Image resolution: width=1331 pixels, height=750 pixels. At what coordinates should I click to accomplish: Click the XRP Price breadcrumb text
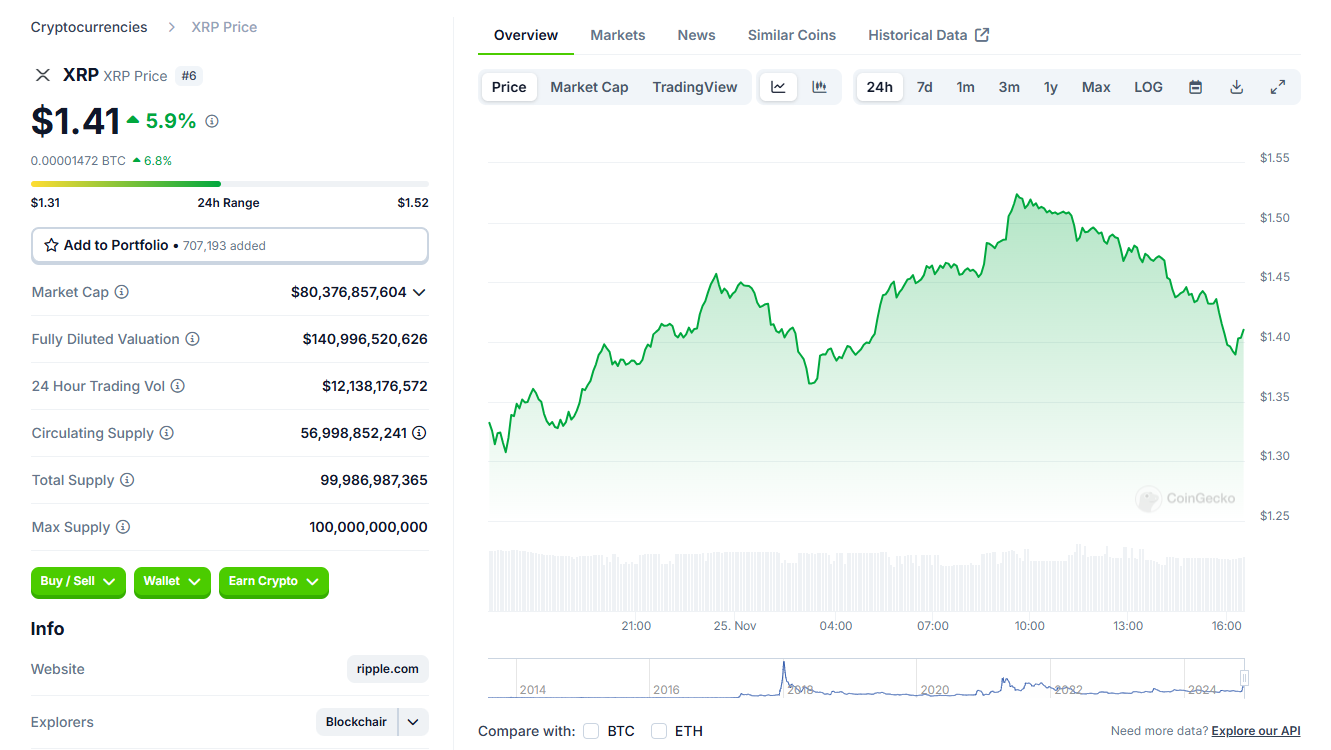(x=224, y=27)
